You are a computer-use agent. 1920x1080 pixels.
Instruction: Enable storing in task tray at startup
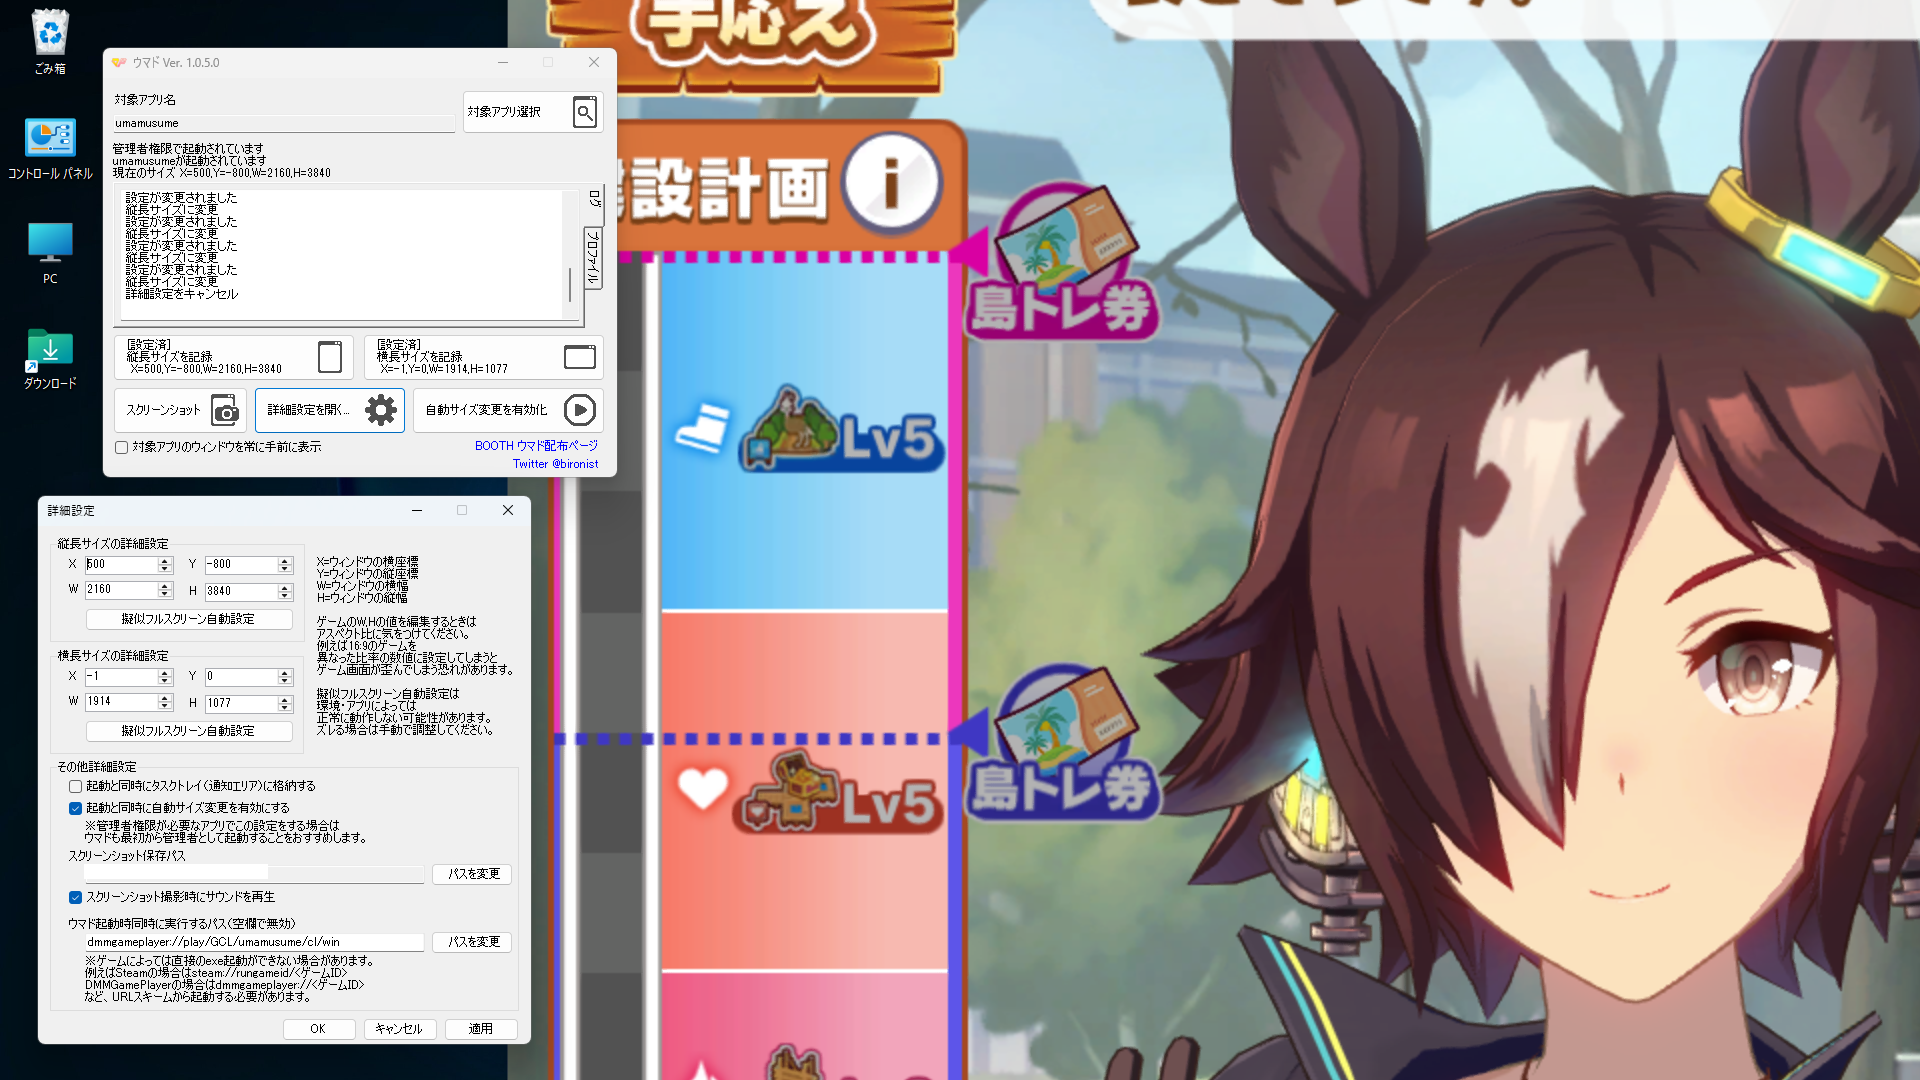(x=75, y=787)
